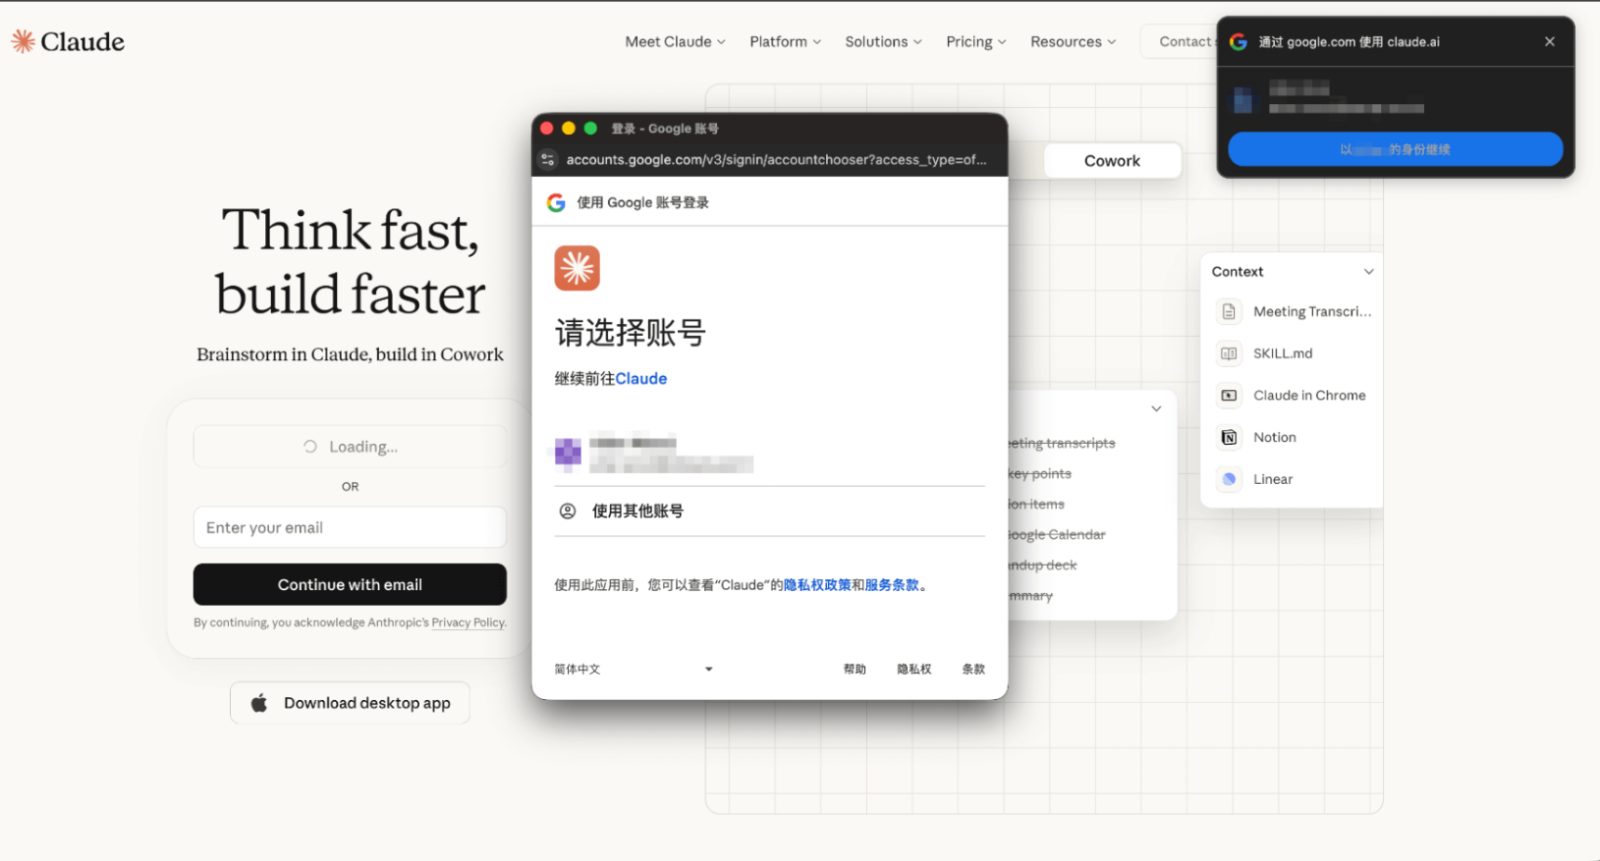Open the Solutions menu

pyautogui.click(x=883, y=42)
